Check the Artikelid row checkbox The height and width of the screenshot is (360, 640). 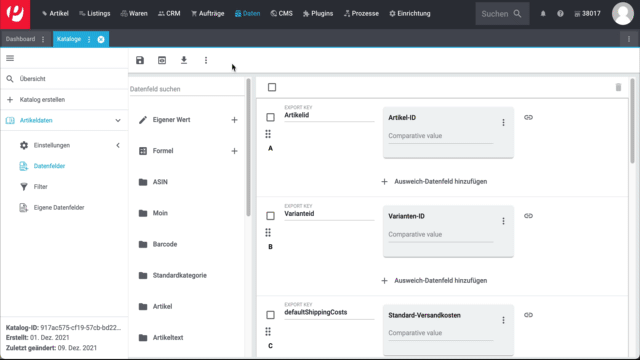pos(270,118)
